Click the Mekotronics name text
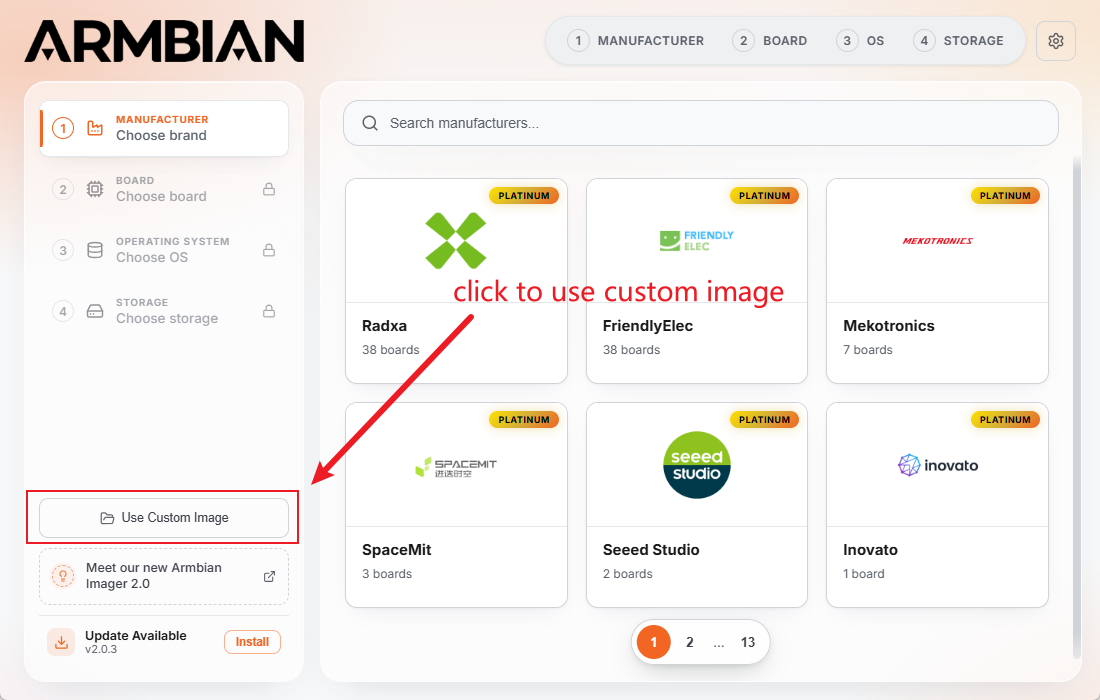The height and width of the screenshot is (700, 1100). click(889, 326)
